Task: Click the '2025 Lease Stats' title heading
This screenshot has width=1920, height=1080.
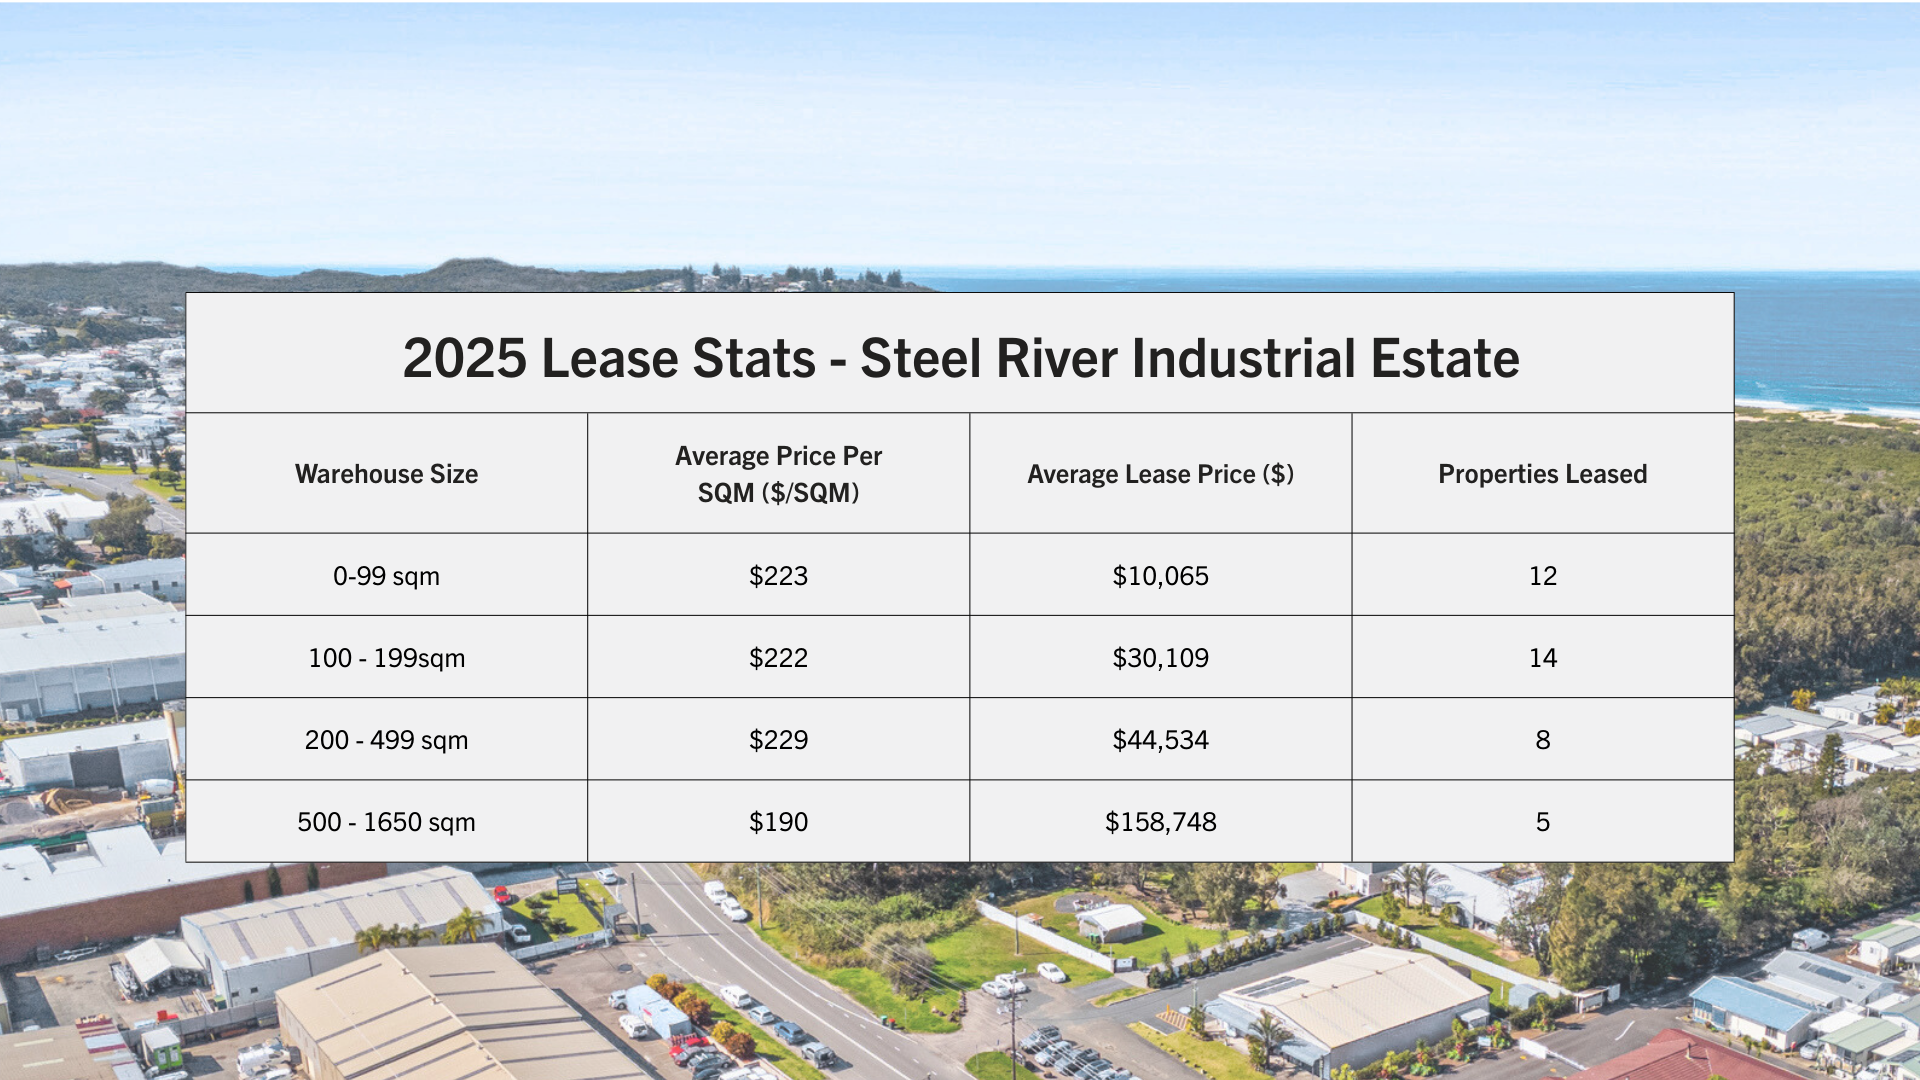Action: click(x=960, y=358)
